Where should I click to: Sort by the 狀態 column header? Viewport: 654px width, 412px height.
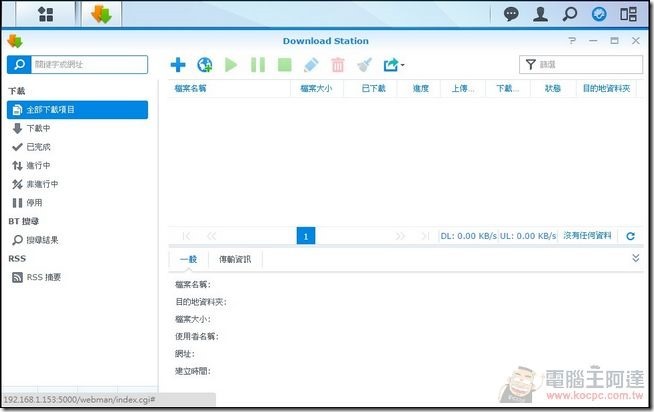(553, 88)
